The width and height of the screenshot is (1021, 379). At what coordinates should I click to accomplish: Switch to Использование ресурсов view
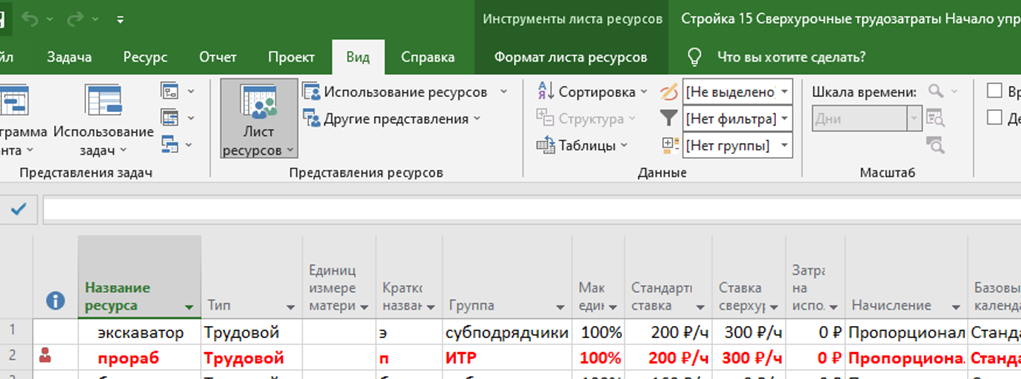pyautogui.click(x=396, y=92)
